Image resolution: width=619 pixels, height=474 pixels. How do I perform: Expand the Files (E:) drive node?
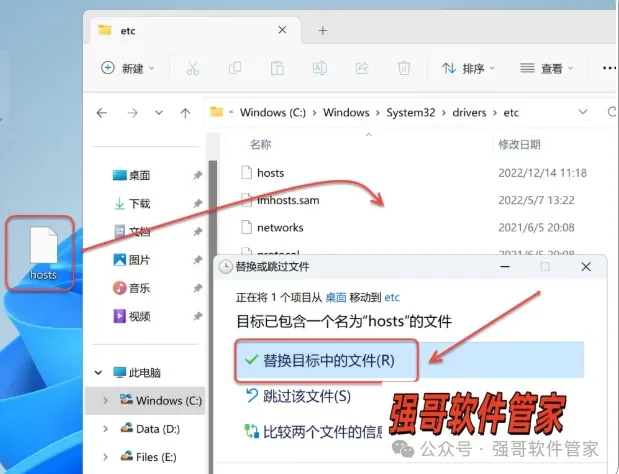pos(105,457)
